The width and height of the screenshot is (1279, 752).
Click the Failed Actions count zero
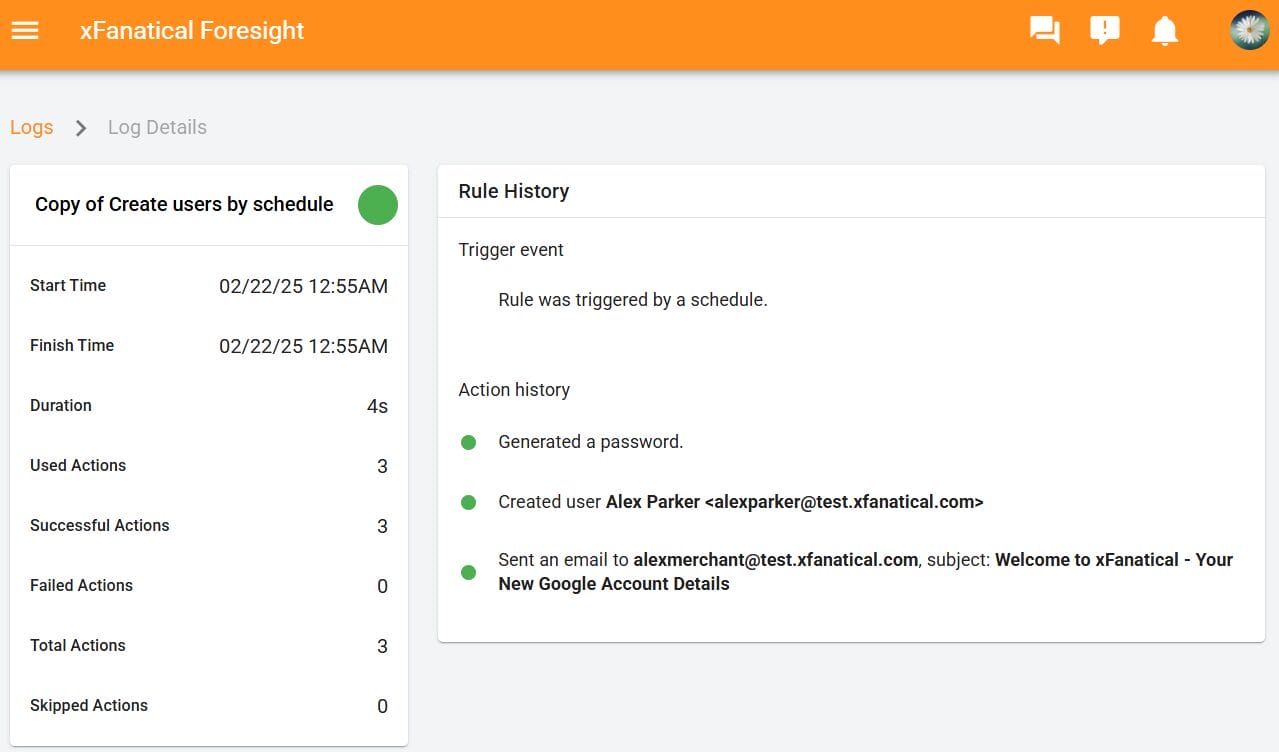click(x=381, y=586)
